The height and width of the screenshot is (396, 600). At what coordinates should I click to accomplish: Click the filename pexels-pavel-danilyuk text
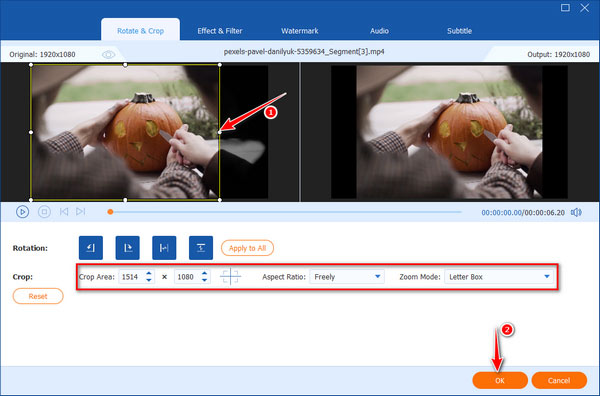pyautogui.click(x=304, y=52)
